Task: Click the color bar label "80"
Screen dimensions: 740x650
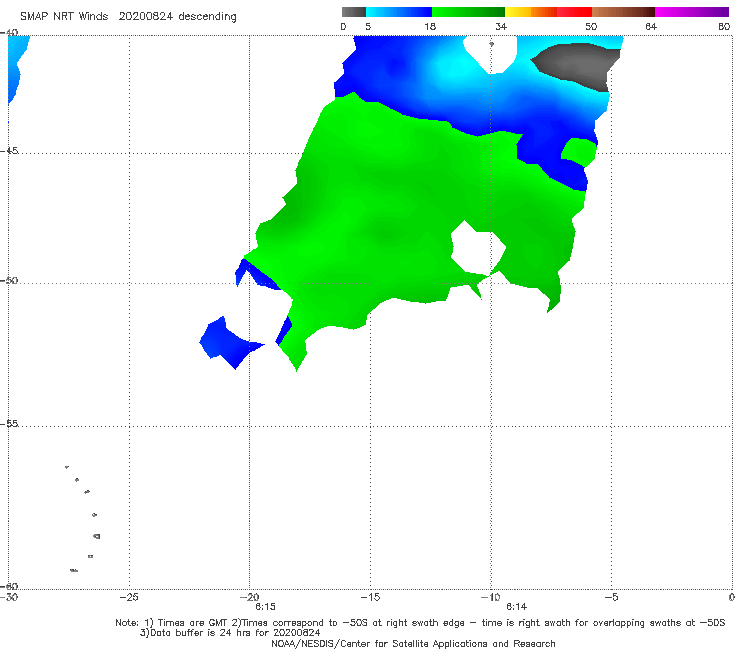Action: [x=724, y=26]
